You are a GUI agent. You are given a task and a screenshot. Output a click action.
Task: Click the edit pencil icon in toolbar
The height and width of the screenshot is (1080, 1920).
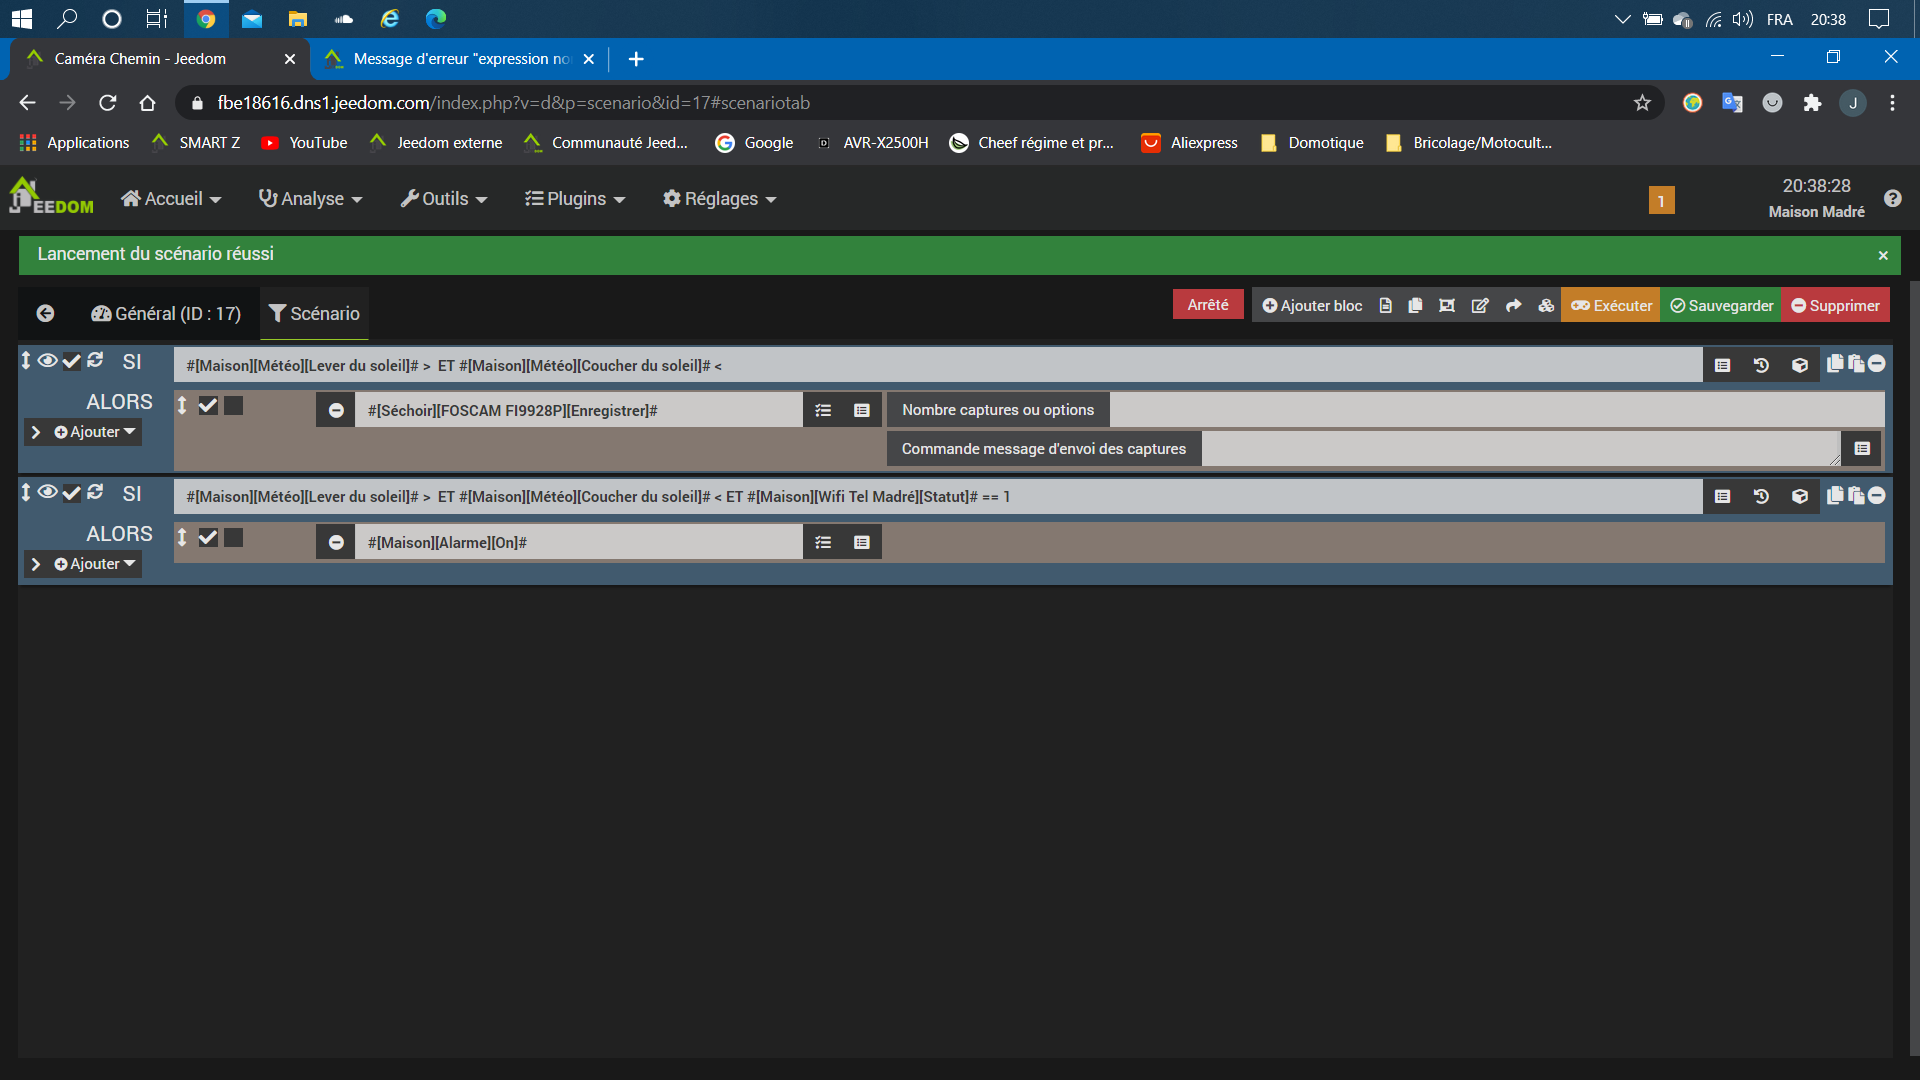point(1480,306)
